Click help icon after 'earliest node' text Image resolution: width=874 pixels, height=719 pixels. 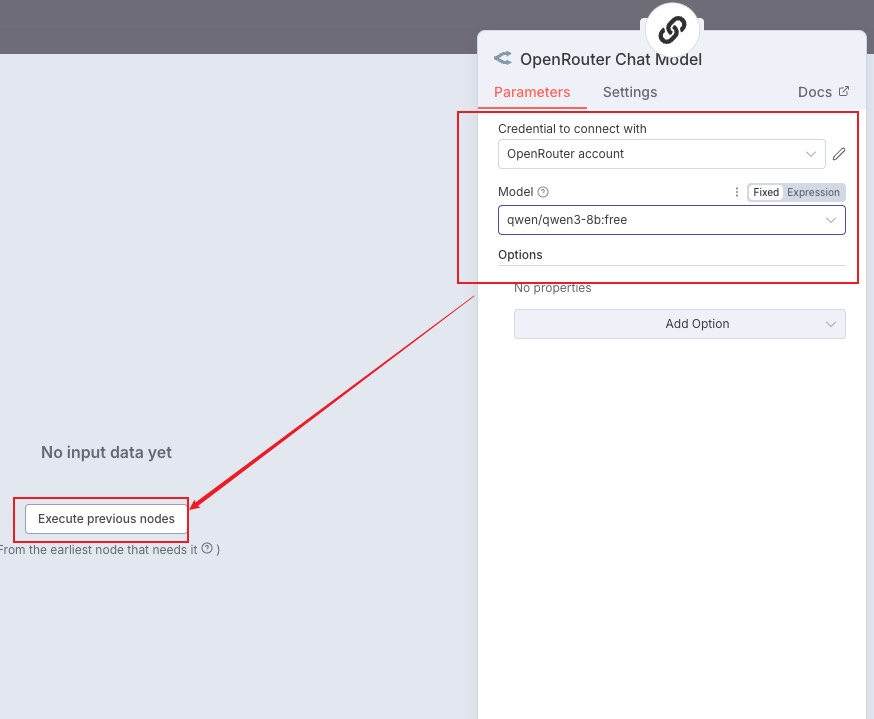tap(207, 548)
